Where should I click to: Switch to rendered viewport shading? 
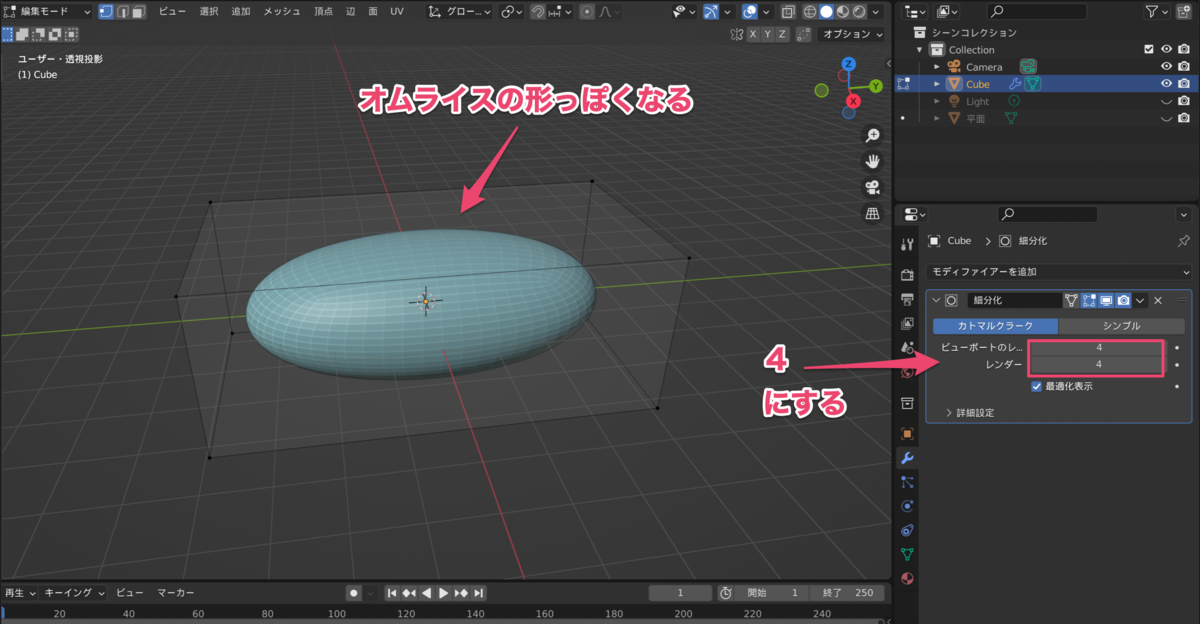860,12
